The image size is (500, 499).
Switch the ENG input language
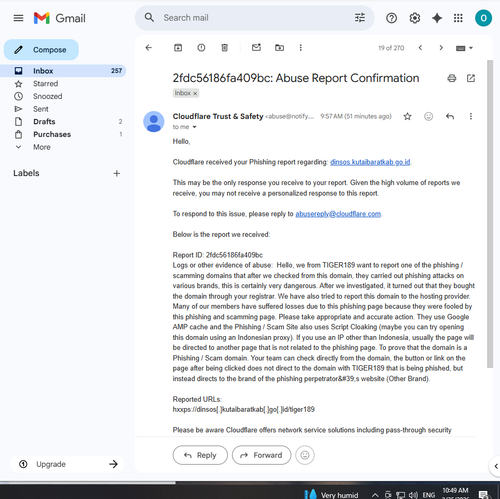[429, 495]
